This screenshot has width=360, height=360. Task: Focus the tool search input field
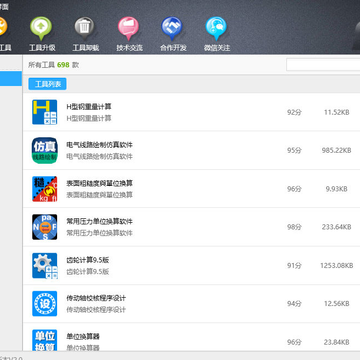coord(323,65)
